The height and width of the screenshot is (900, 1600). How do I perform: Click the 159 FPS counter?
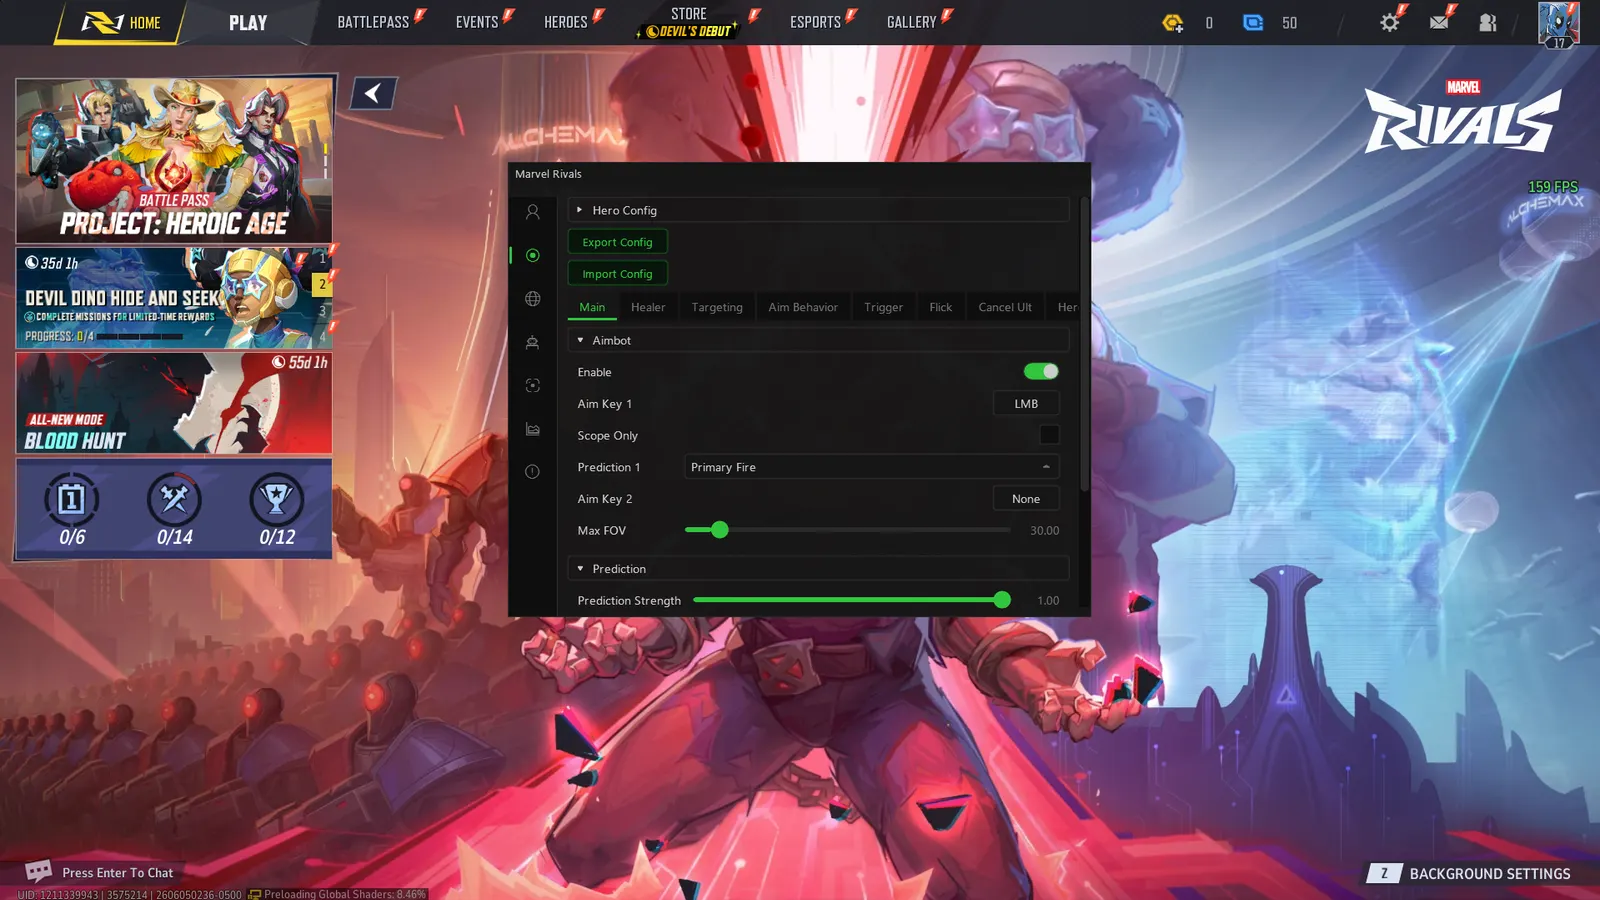coord(1552,187)
